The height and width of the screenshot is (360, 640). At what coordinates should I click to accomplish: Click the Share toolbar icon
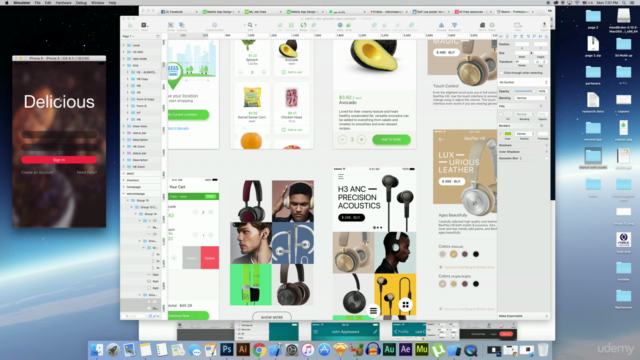tap(492, 26)
